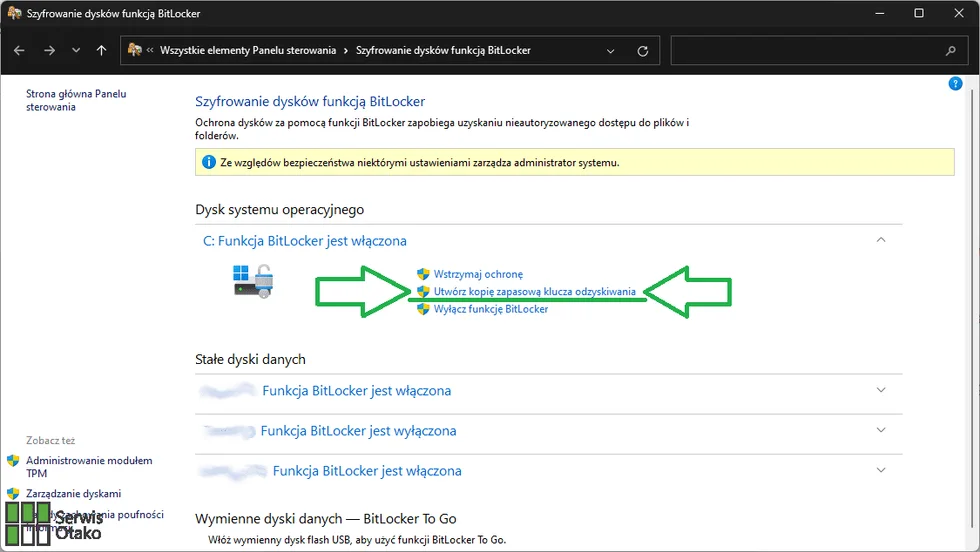Click 'Stałe dyski danych' section heading
Viewport: 980px width, 552px height.
(250, 359)
